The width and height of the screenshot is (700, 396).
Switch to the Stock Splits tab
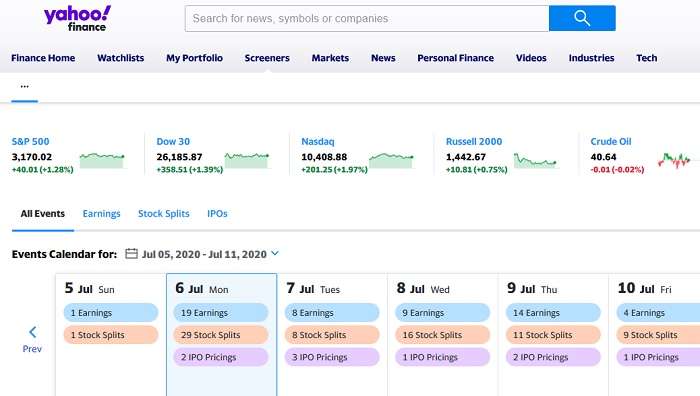(164, 214)
